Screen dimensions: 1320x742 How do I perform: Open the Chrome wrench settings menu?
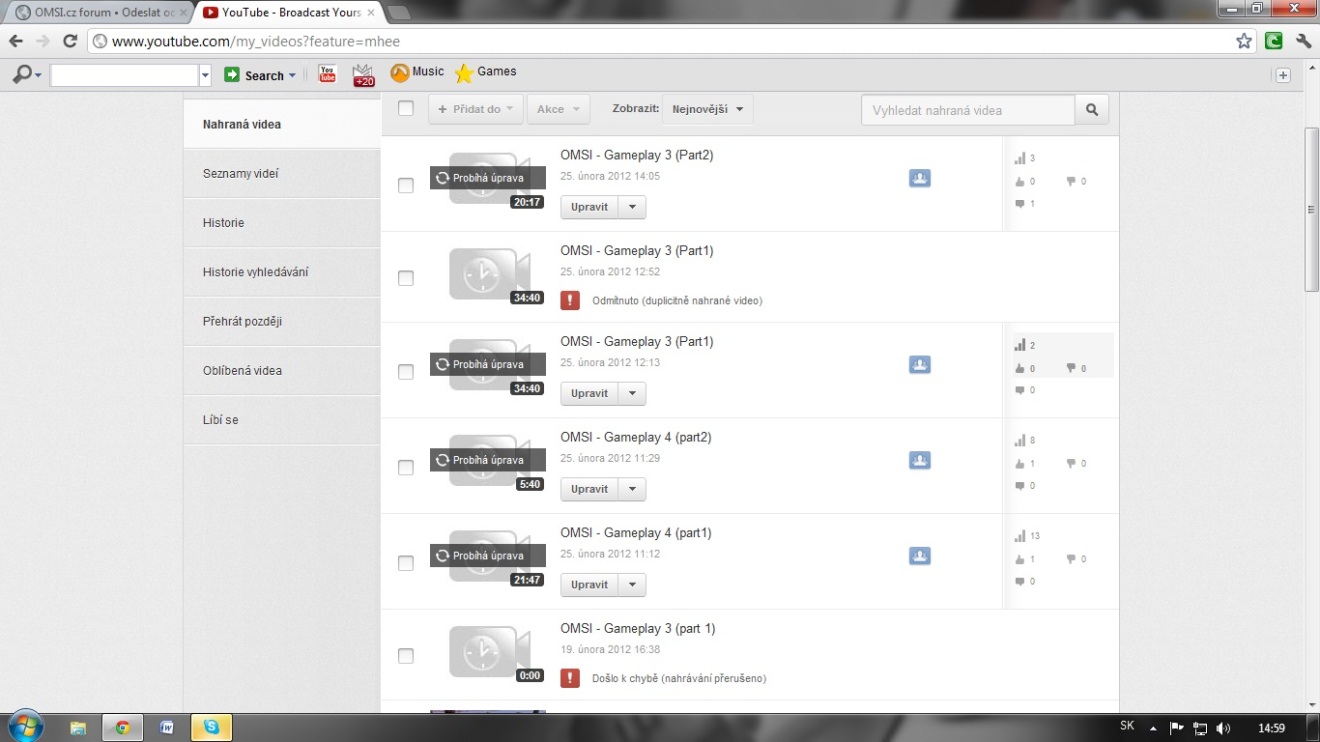point(1303,41)
